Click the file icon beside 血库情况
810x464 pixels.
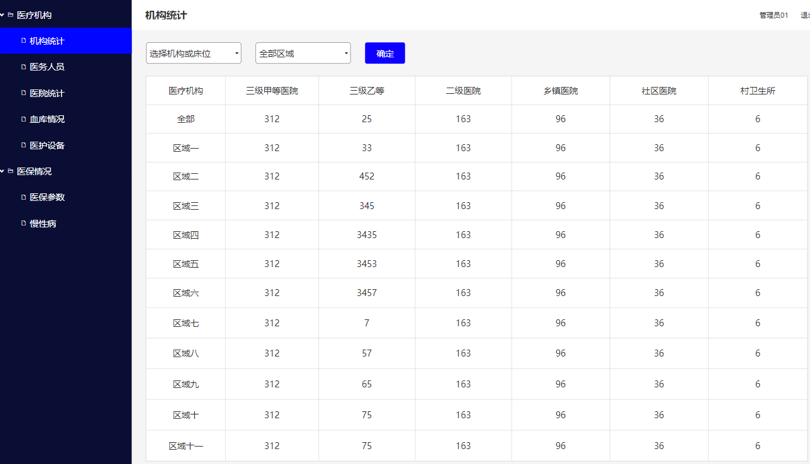coord(24,119)
